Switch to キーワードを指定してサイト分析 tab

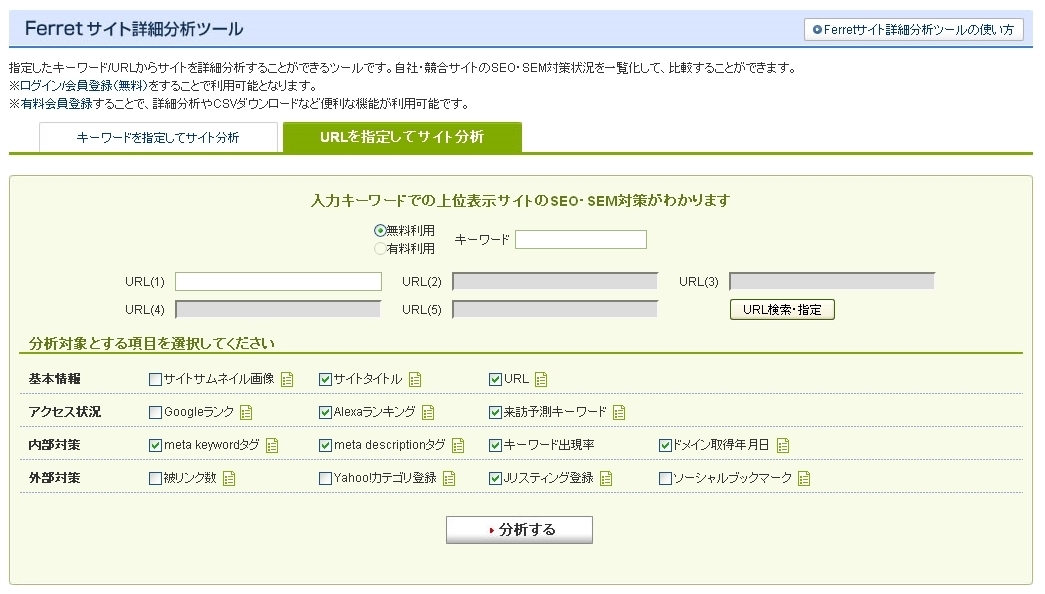(158, 138)
